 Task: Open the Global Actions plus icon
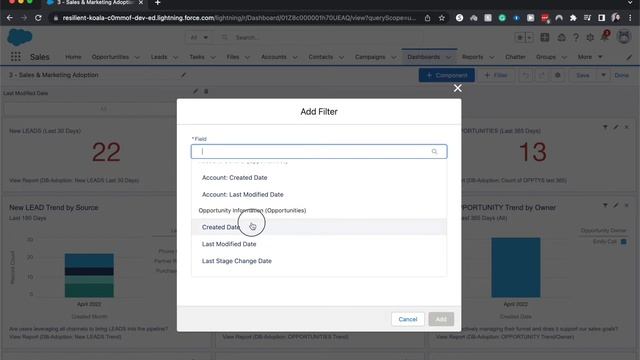click(x=544, y=38)
